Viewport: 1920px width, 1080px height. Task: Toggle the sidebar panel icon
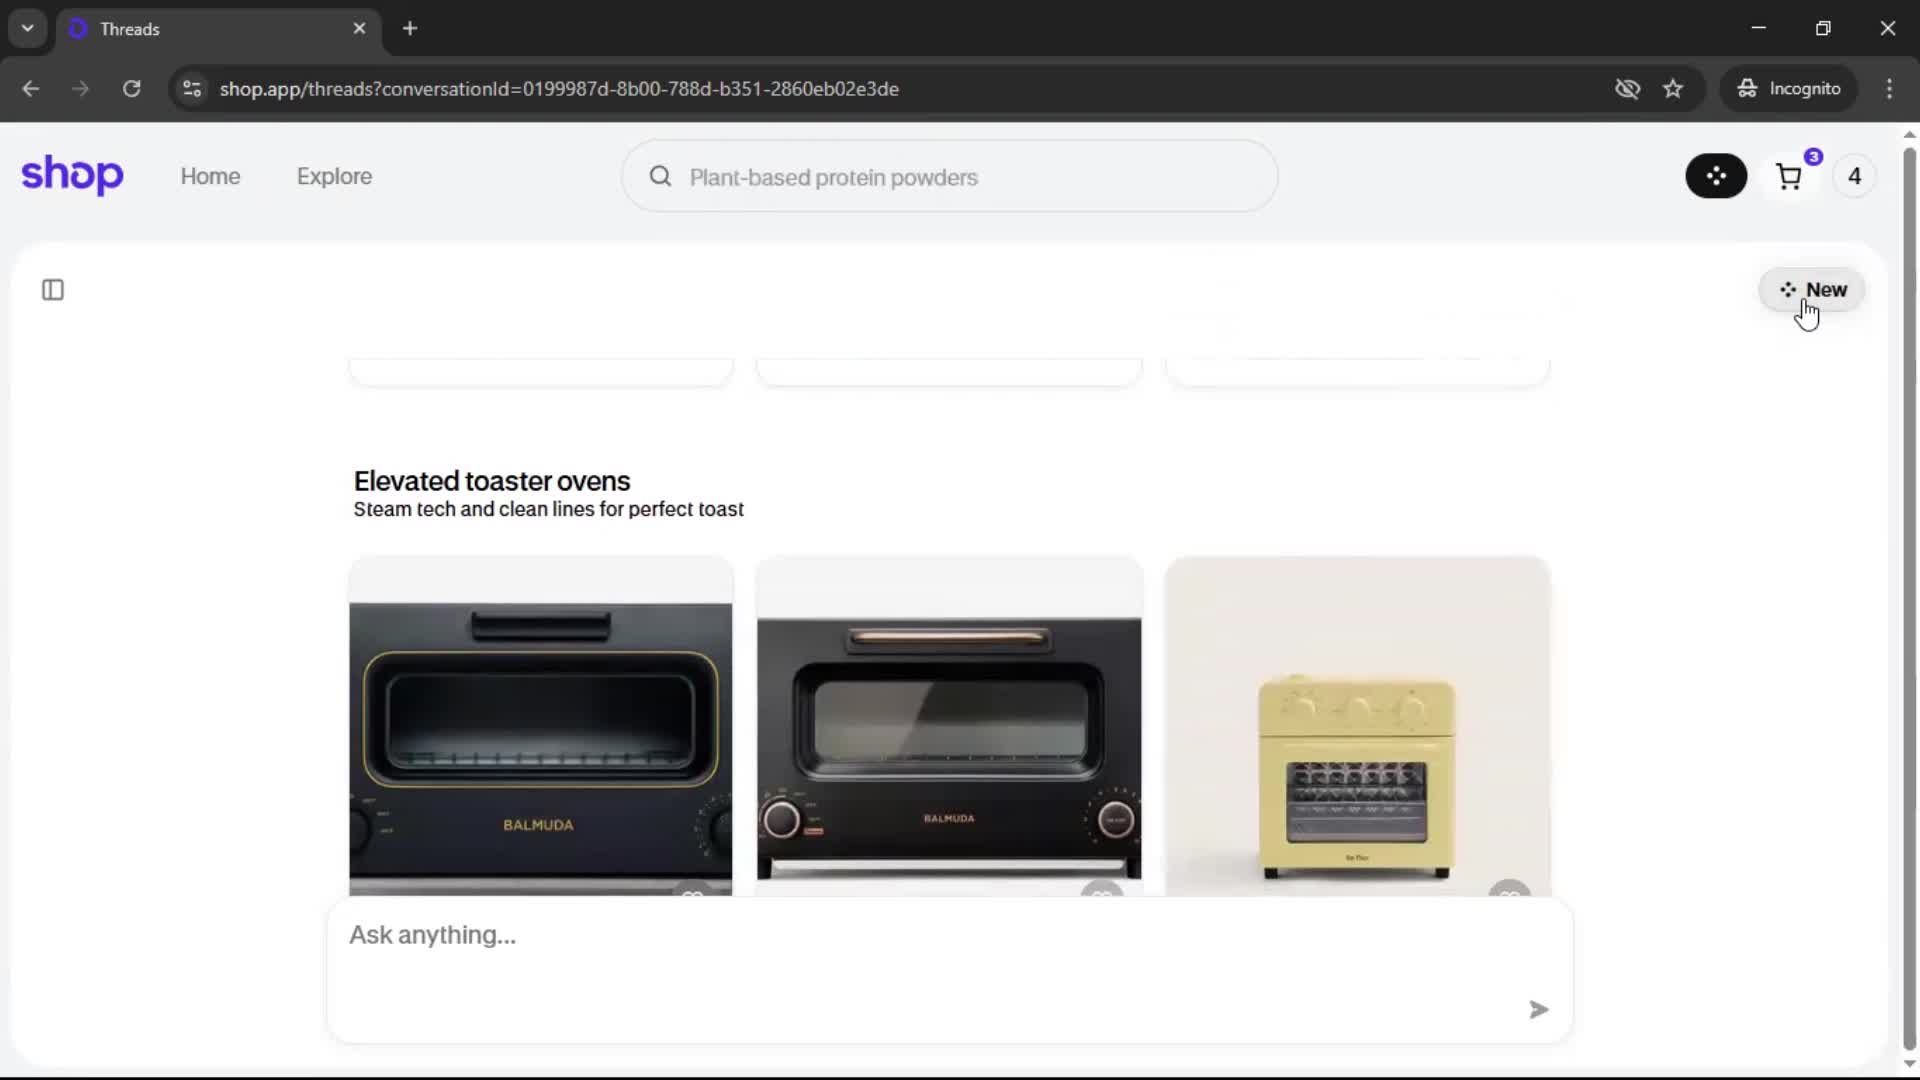click(x=53, y=290)
